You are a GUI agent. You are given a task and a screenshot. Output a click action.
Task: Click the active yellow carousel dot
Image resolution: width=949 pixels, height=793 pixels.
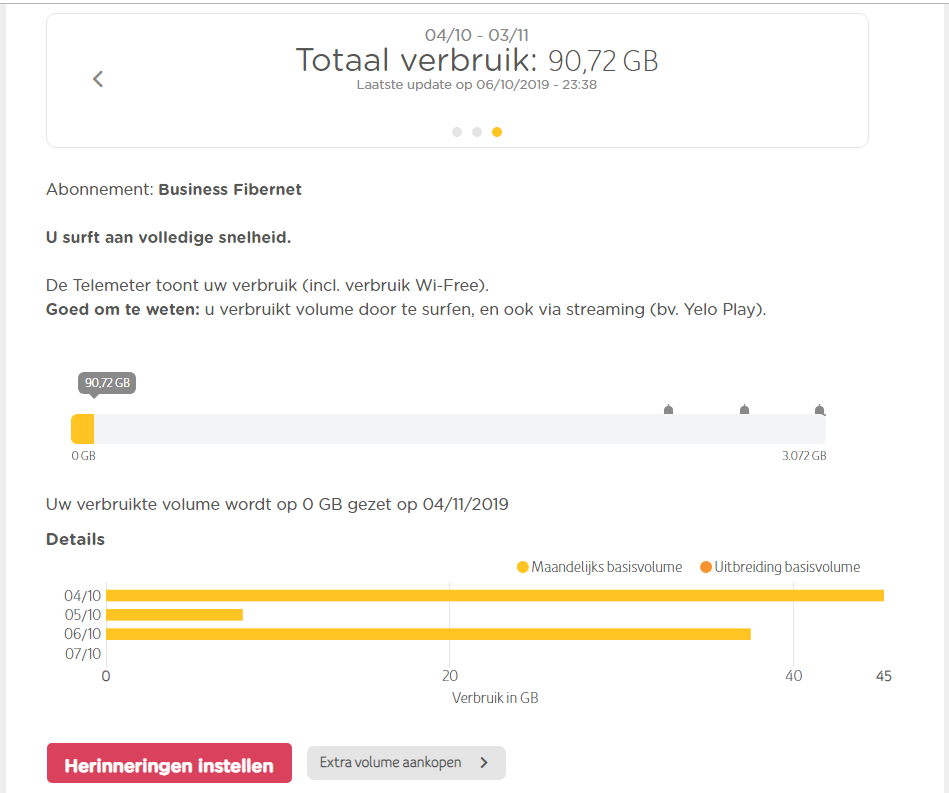497,132
